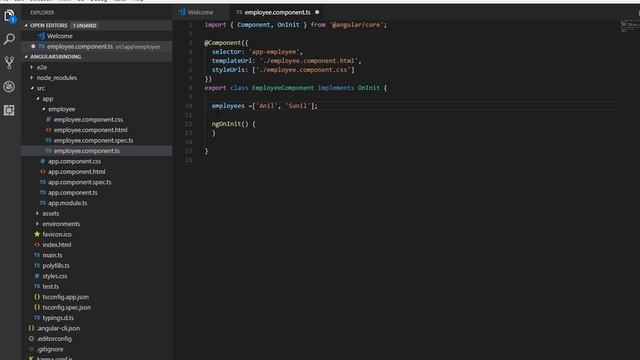
Task: Click unsaved dot on employee.component.ts tab
Action: tap(317, 12)
